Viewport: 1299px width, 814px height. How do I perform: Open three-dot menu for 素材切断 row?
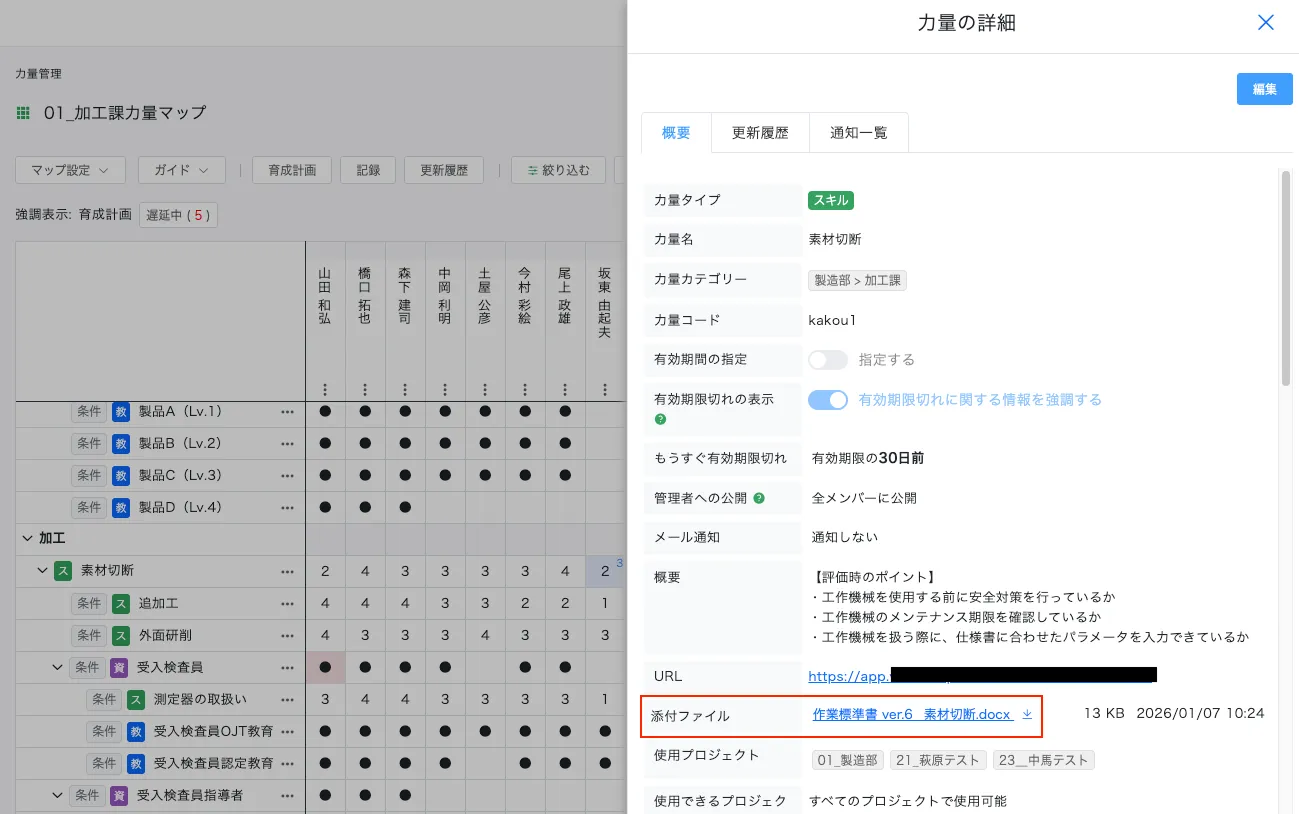pos(288,572)
